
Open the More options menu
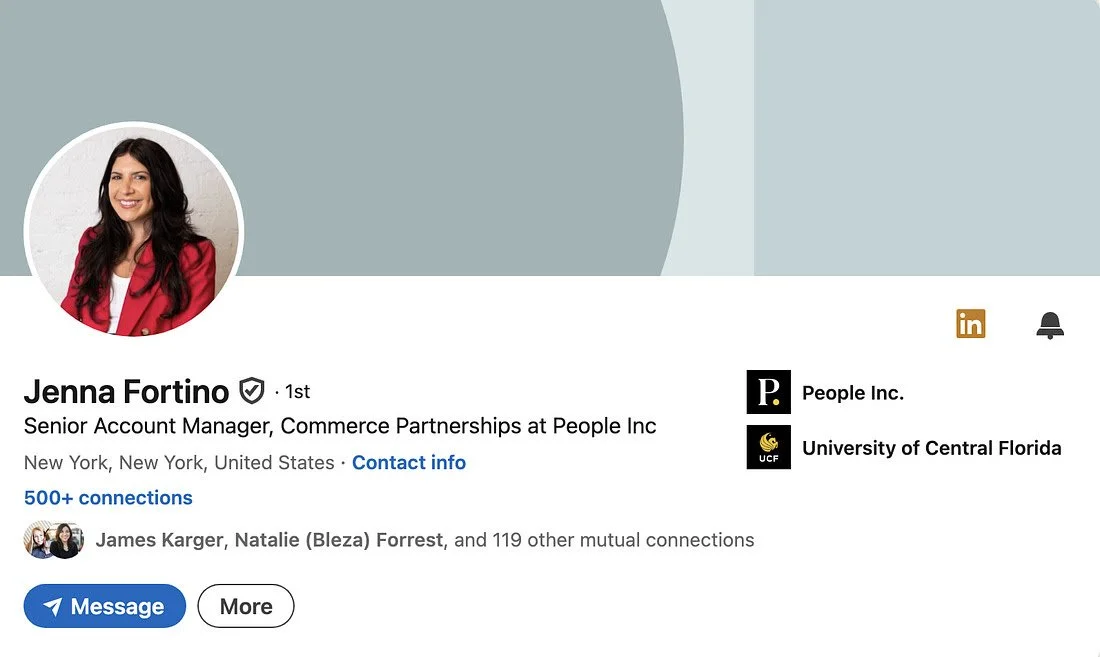246,606
